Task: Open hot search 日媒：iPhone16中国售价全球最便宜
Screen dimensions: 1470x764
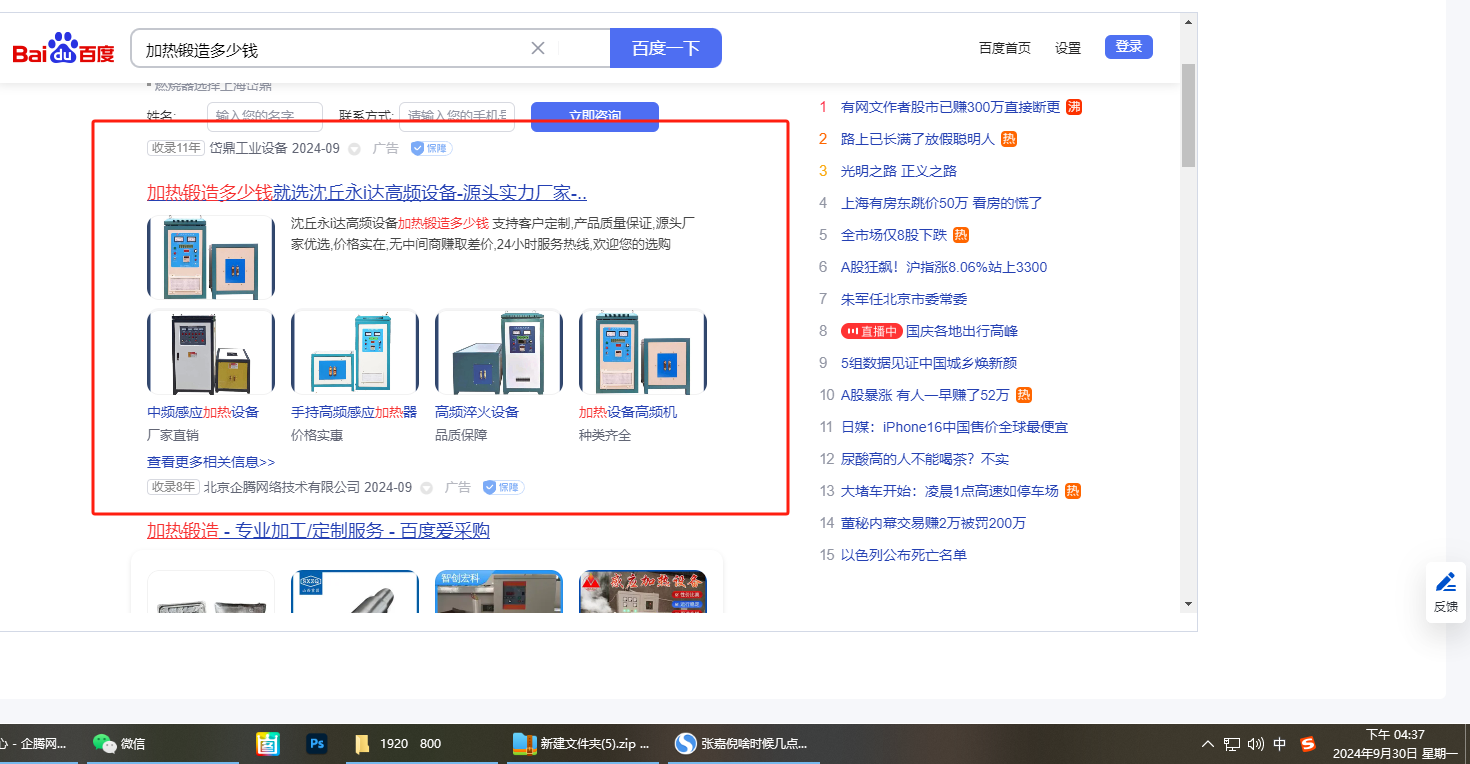Action: click(955, 427)
